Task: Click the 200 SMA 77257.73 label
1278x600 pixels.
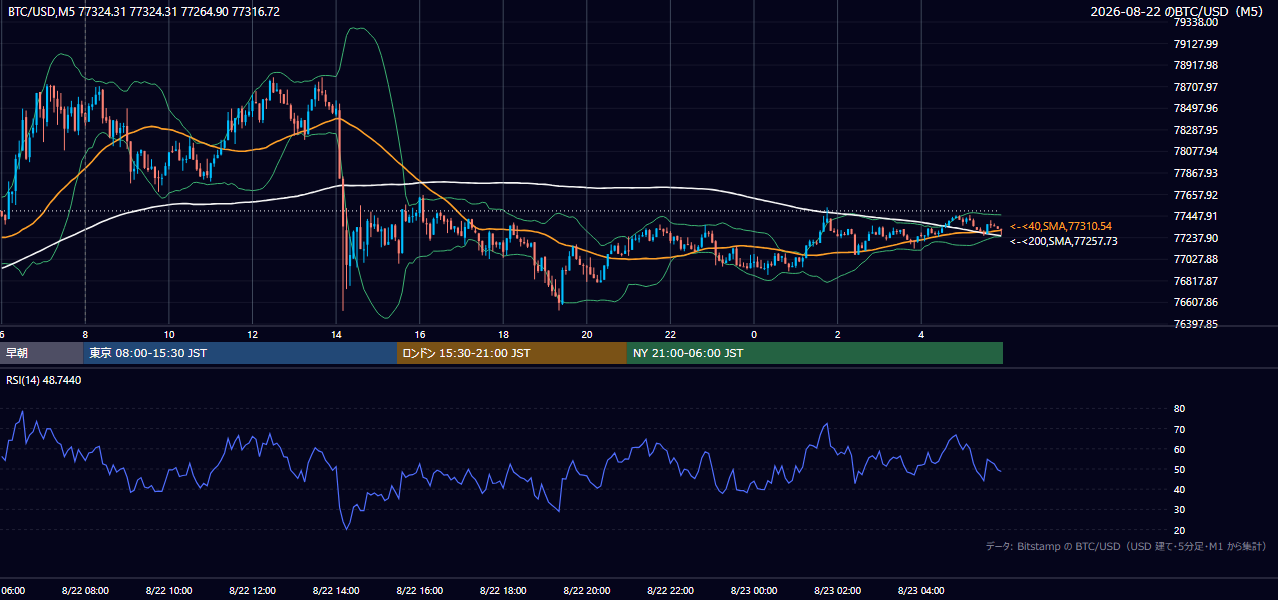Action: click(x=1064, y=242)
